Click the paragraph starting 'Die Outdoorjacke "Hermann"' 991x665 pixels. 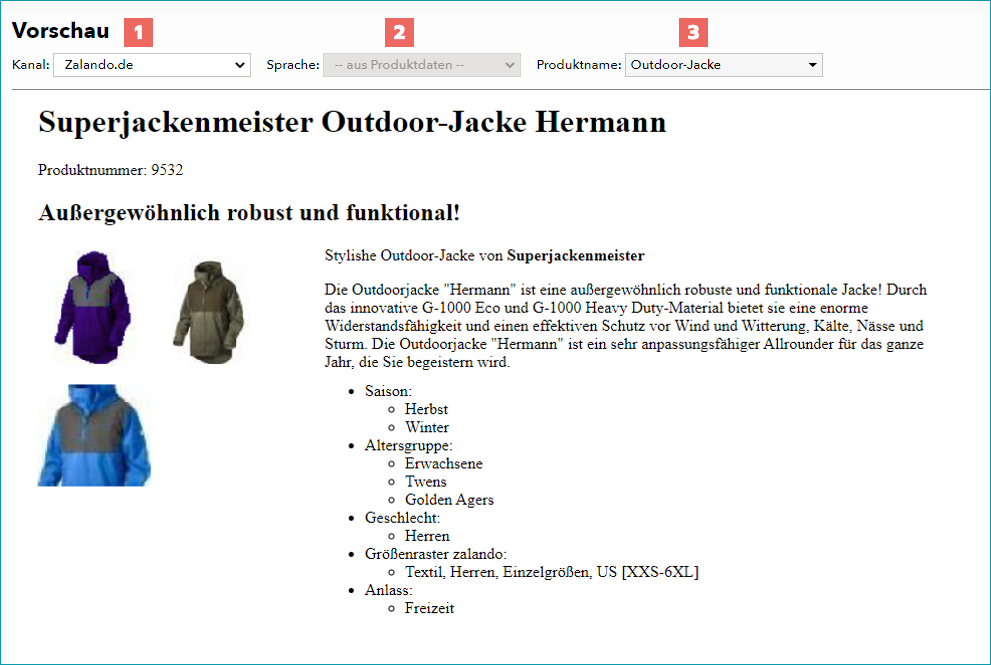(626, 326)
